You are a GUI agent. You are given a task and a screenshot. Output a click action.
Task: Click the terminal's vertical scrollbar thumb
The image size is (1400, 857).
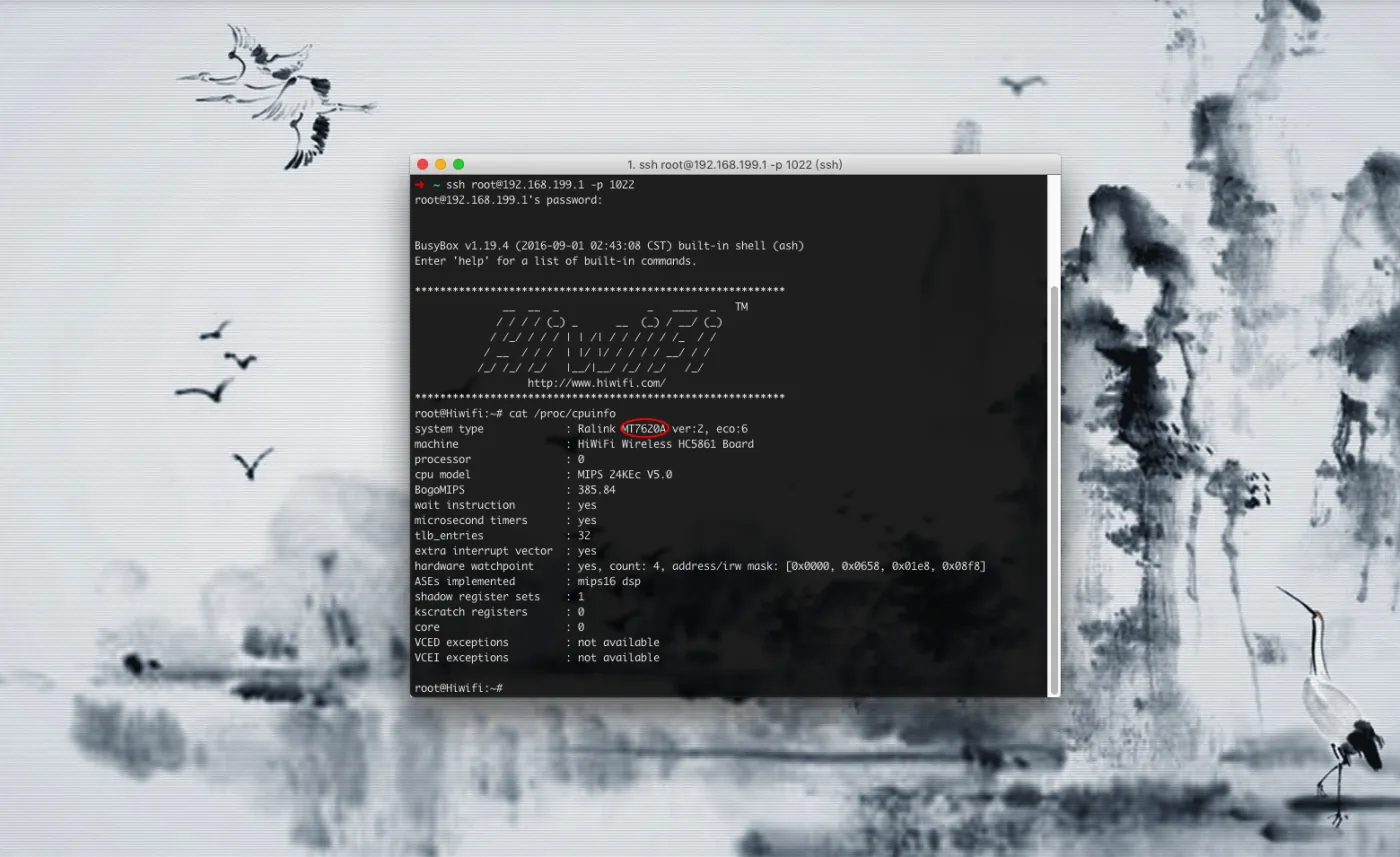[1053, 490]
